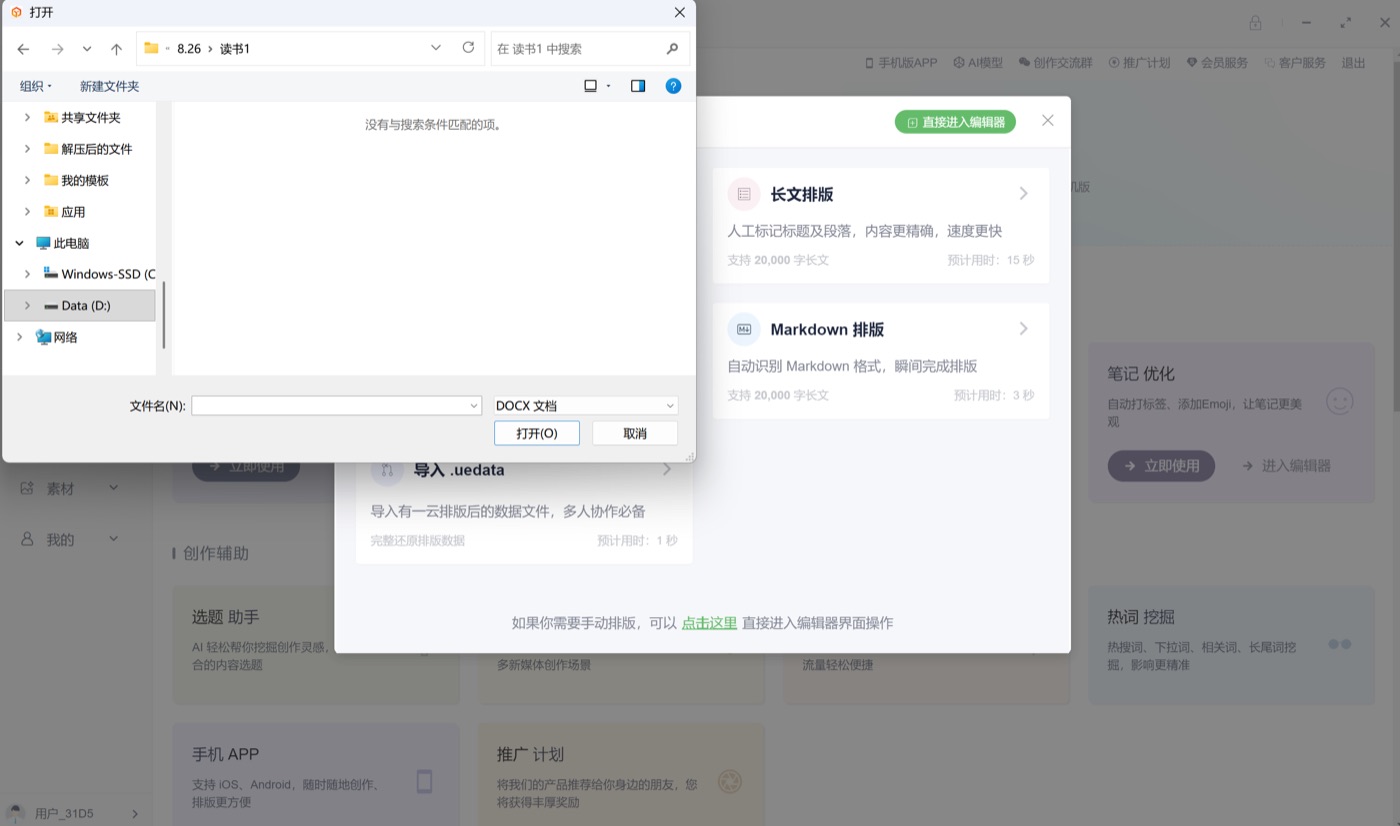Open the 组织 menu
1400x826 pixels.
(x=36, y=86)
